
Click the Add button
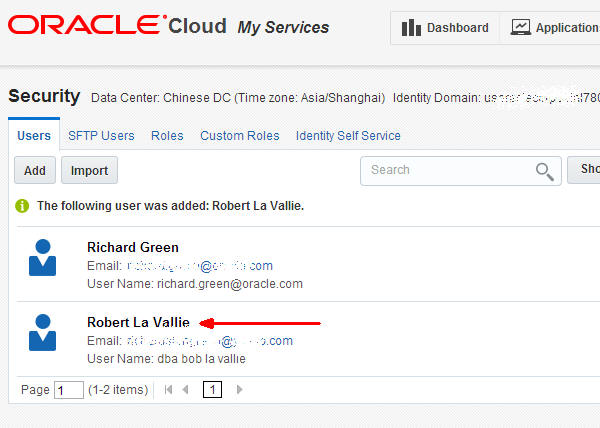(35, 171)
